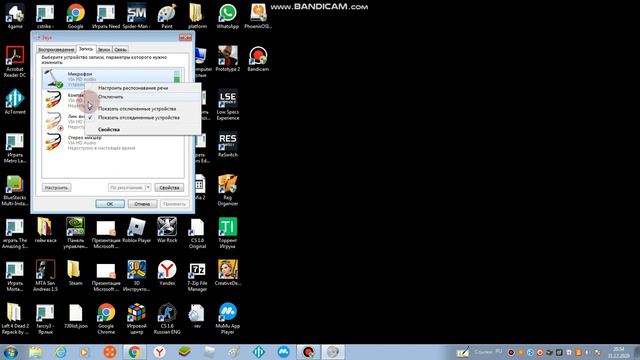Screen dimensions: 640x360
Task: Close the Звук dialog window
Action: click(x=185, y=37)
